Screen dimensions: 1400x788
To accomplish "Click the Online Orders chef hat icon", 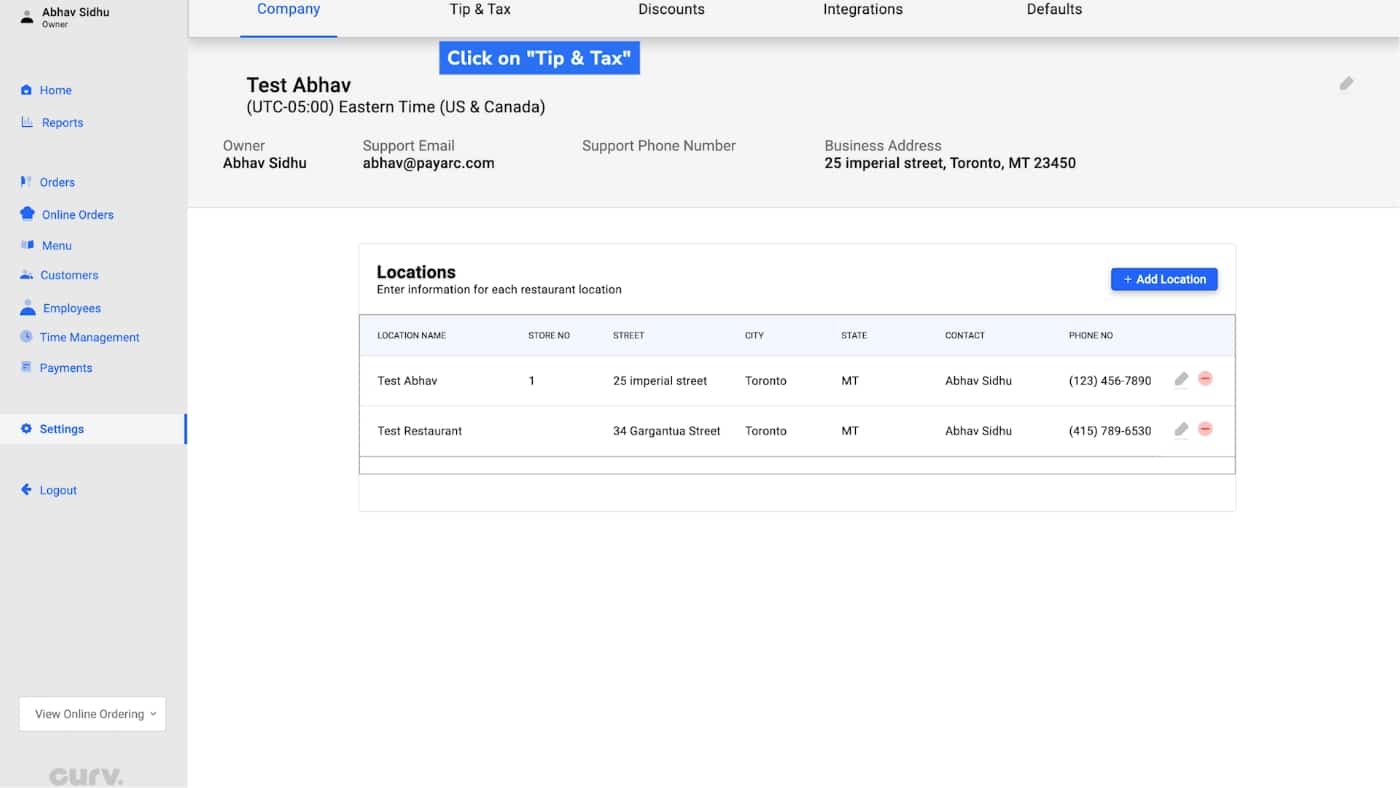I will click(27, 214).
